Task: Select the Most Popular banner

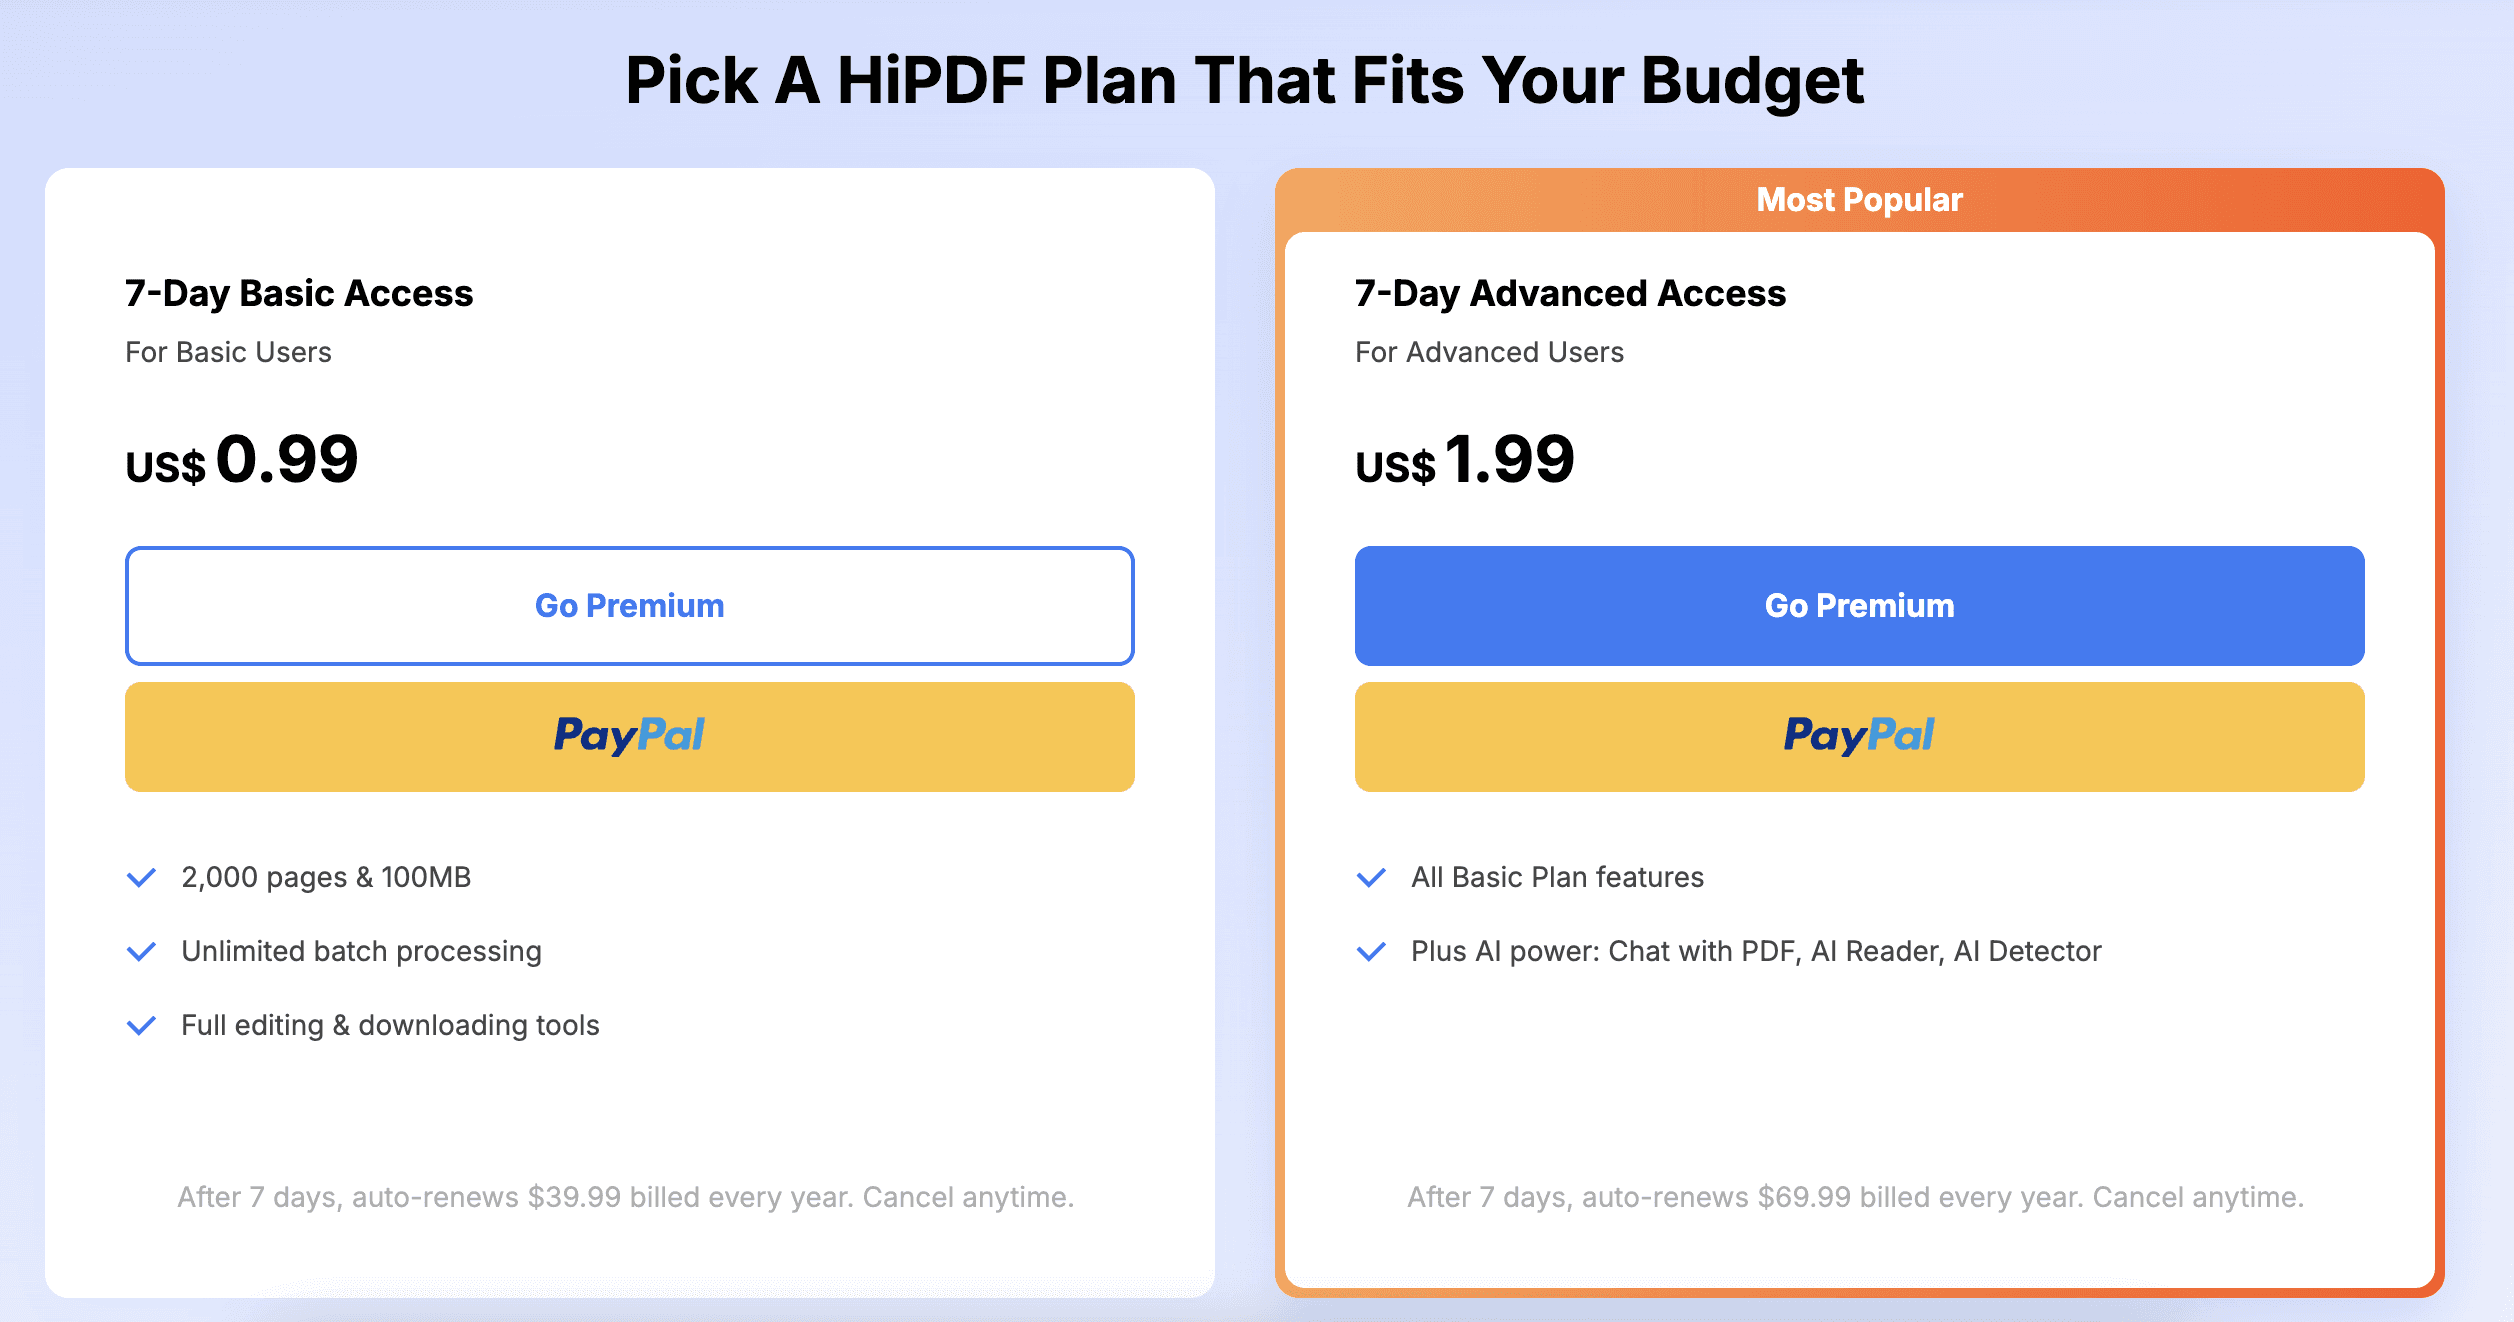Action: tap(1858, 198)
